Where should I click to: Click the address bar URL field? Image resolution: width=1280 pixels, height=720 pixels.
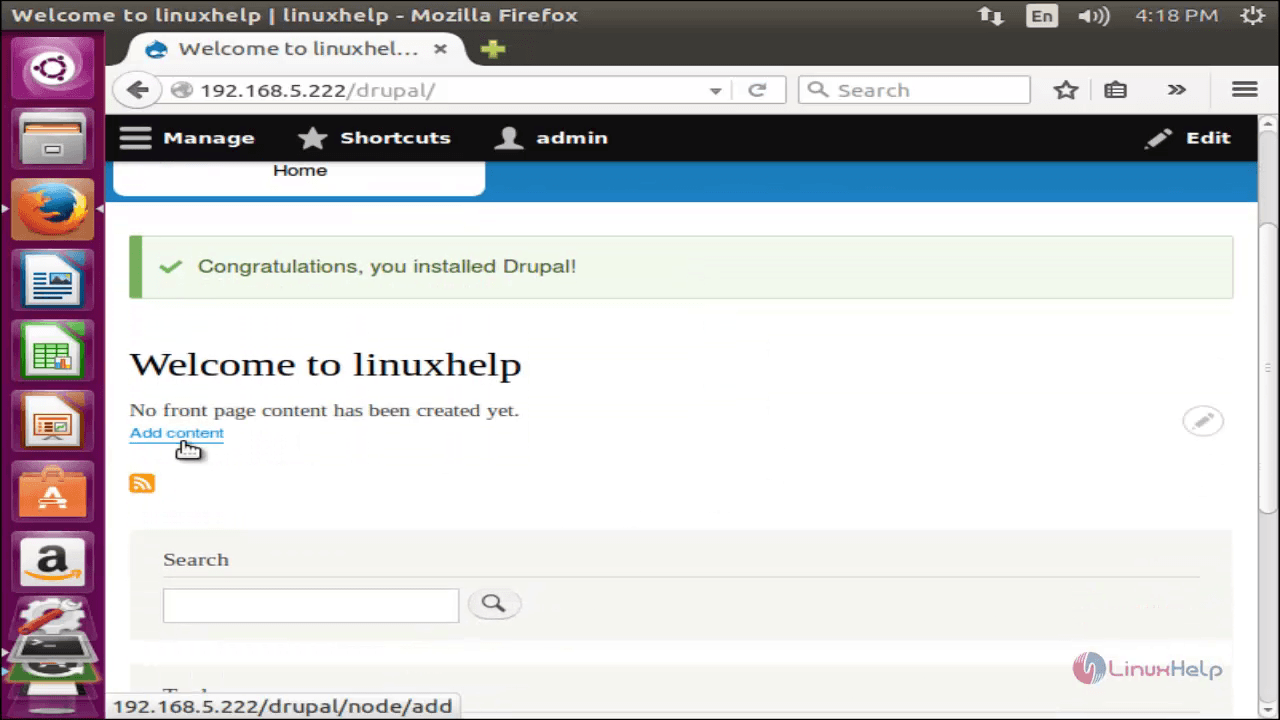[450, 90]
